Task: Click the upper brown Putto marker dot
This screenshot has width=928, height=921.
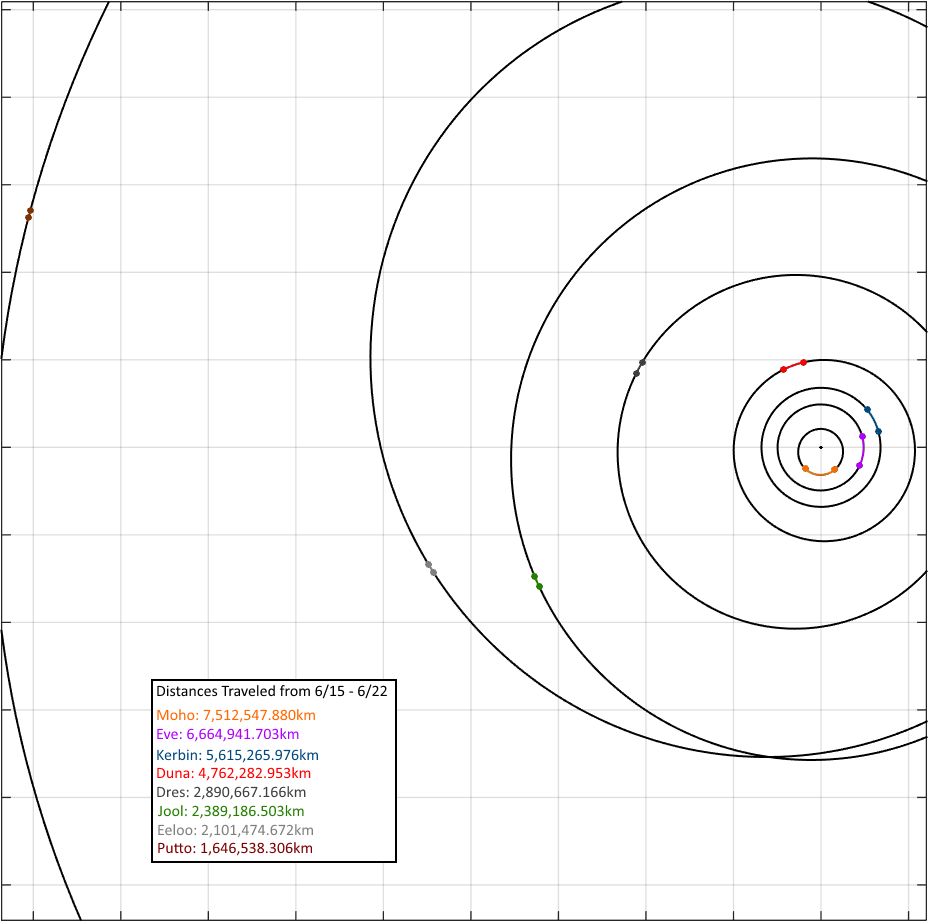Action: pyautogui.click(x=31, y=211)
